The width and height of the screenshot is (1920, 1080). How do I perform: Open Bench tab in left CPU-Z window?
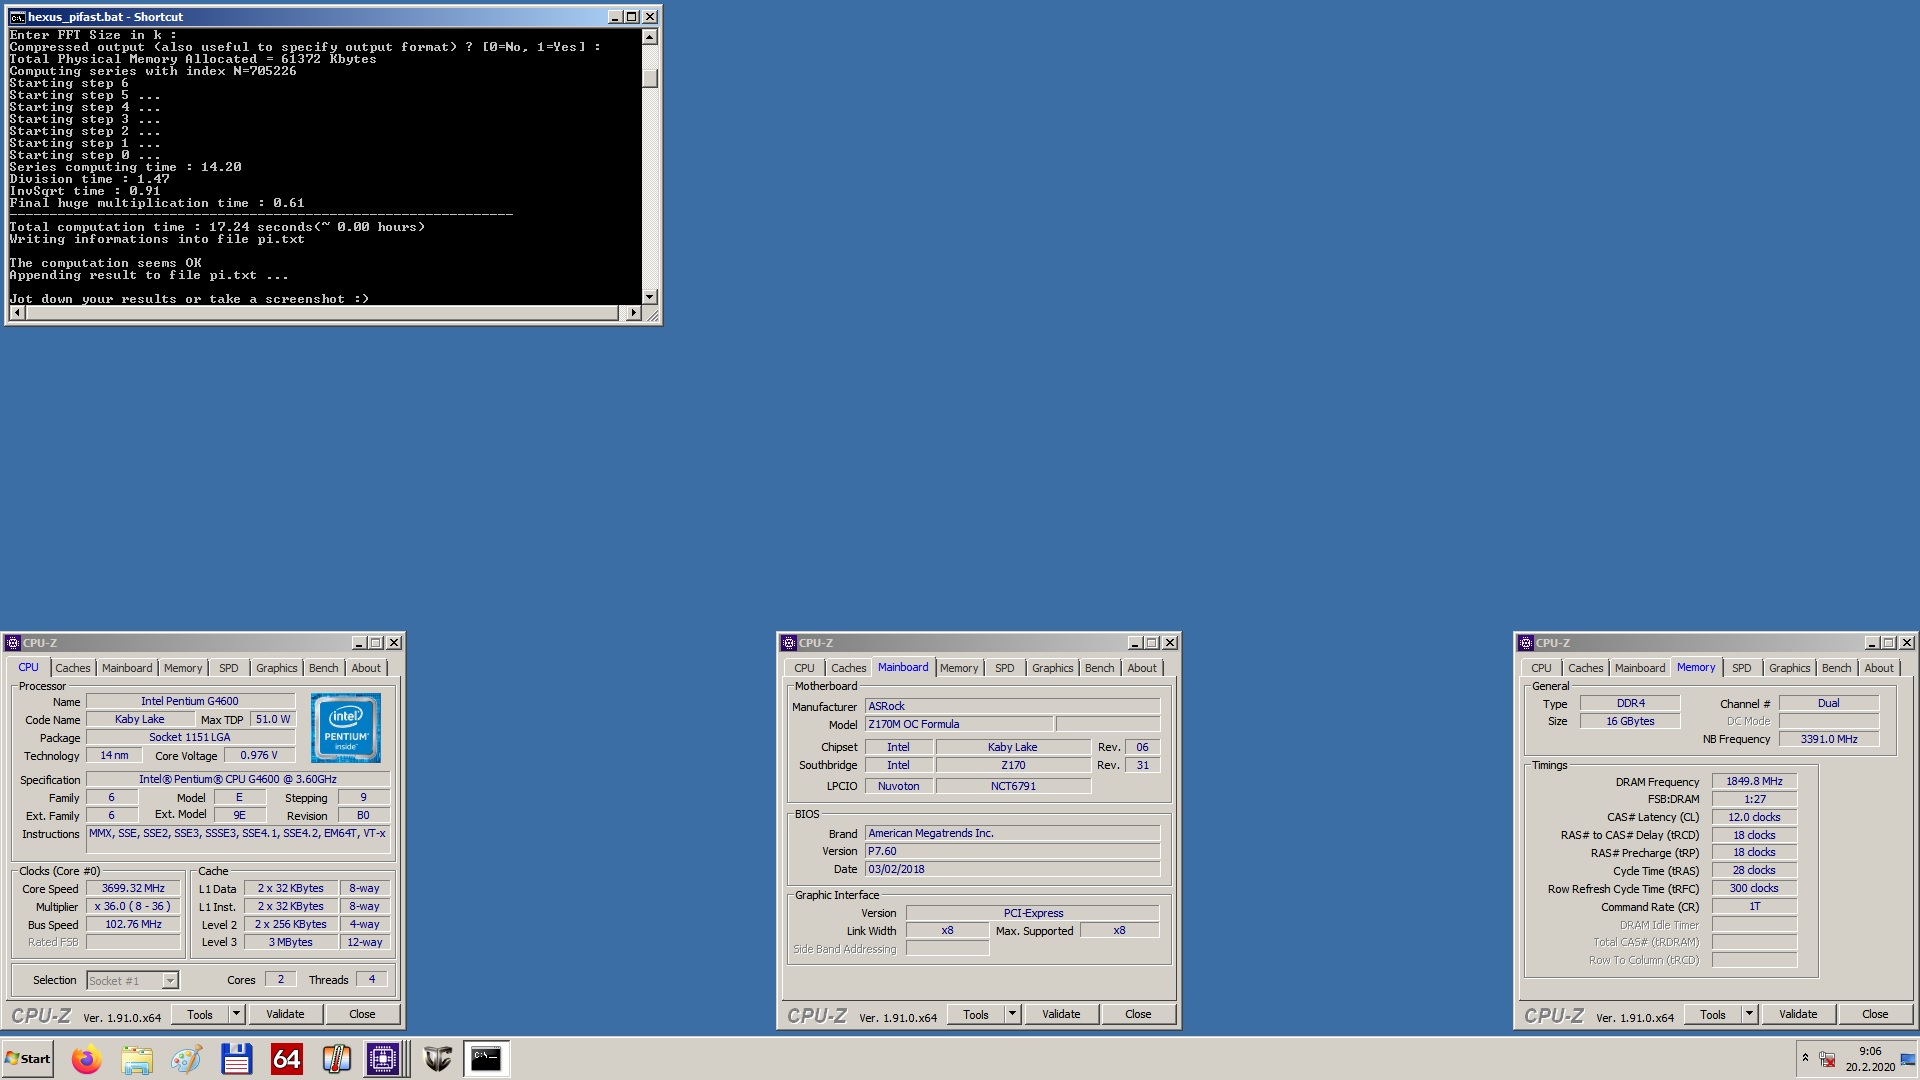click(x=324, y=668)
